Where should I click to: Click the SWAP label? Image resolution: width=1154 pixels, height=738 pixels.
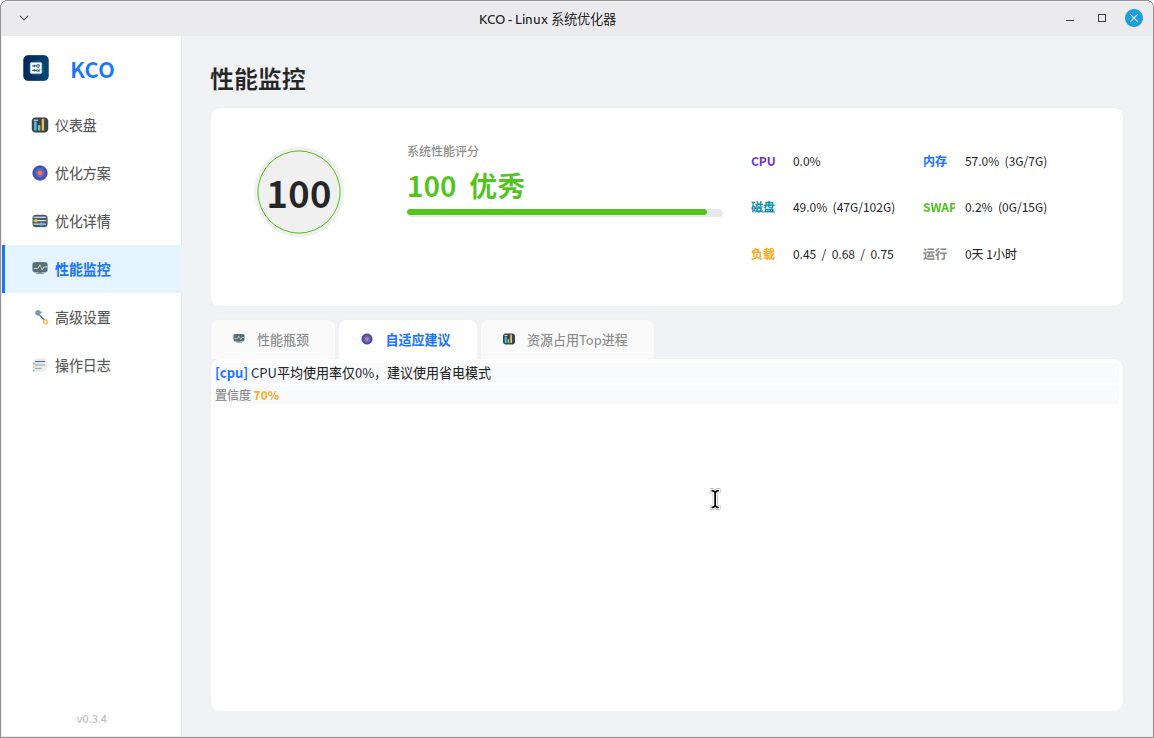click(939, 207)
